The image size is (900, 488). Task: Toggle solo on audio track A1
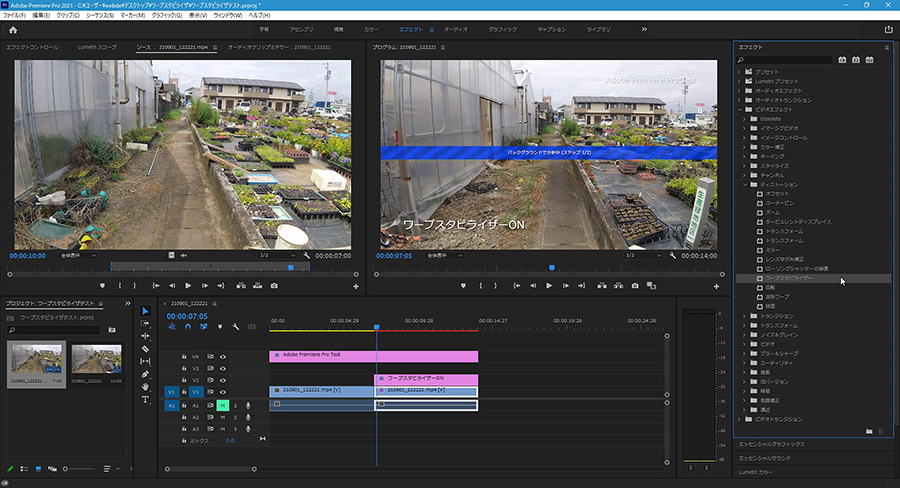235,405
